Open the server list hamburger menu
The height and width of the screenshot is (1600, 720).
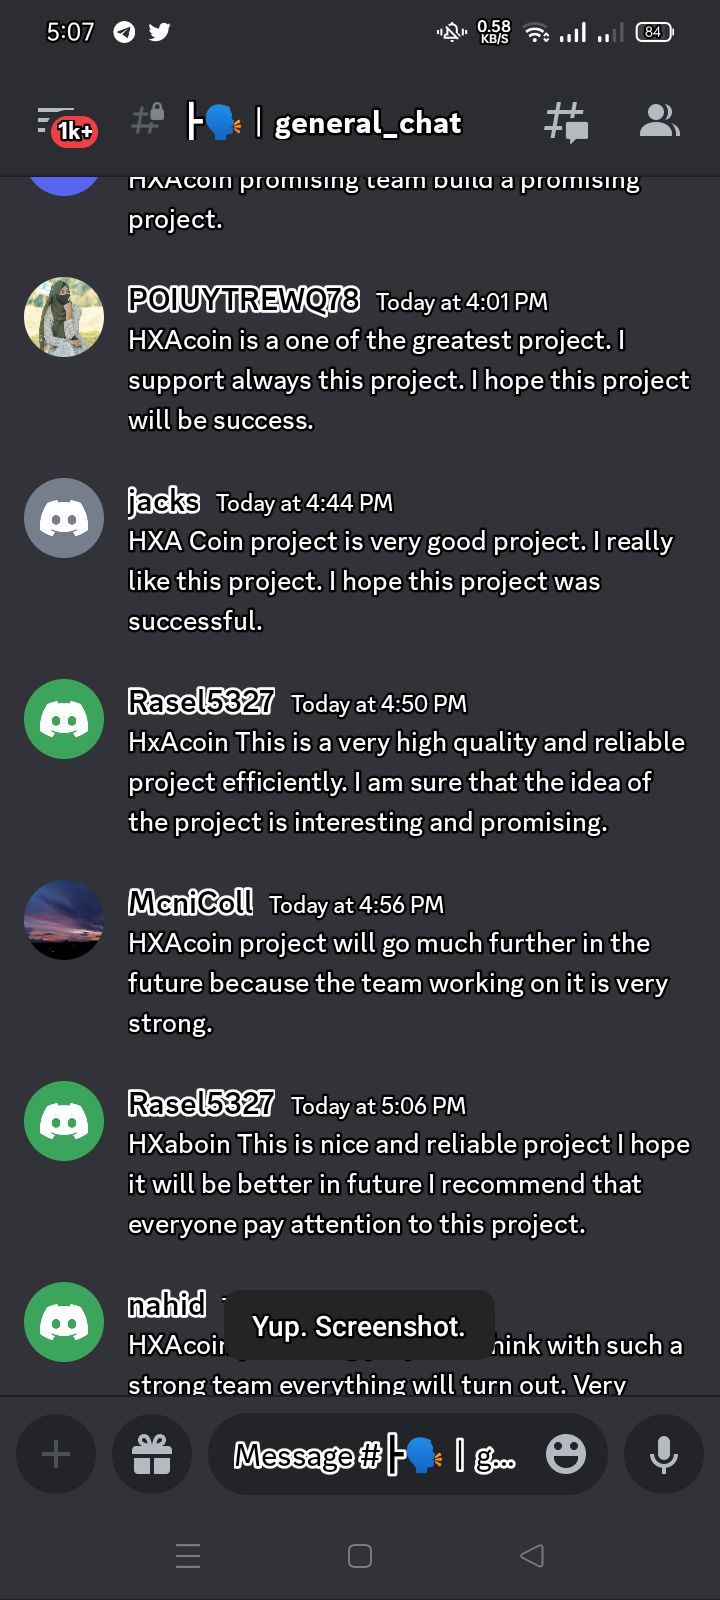(x=56, y=122)
